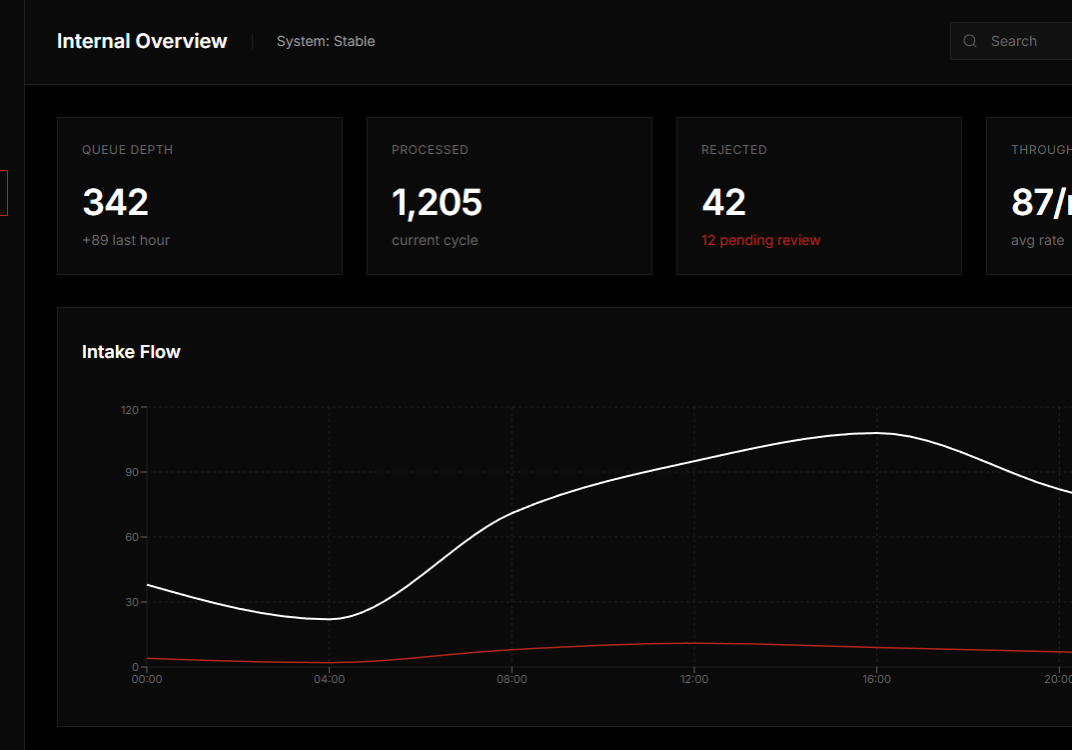The width and height of the screenshot is (1072, 750).
Task: Open the Queue Depth stat card
Action: [200, 196]
